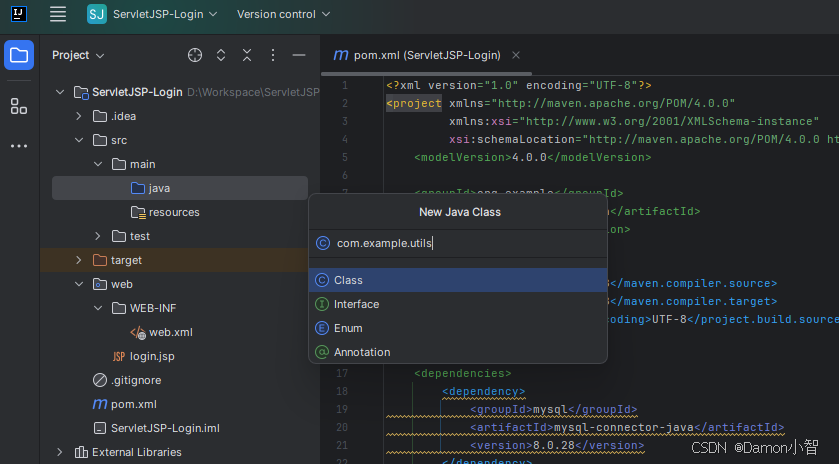
Task: Open the Structure tool window icon
Action: tap(19, 106)
